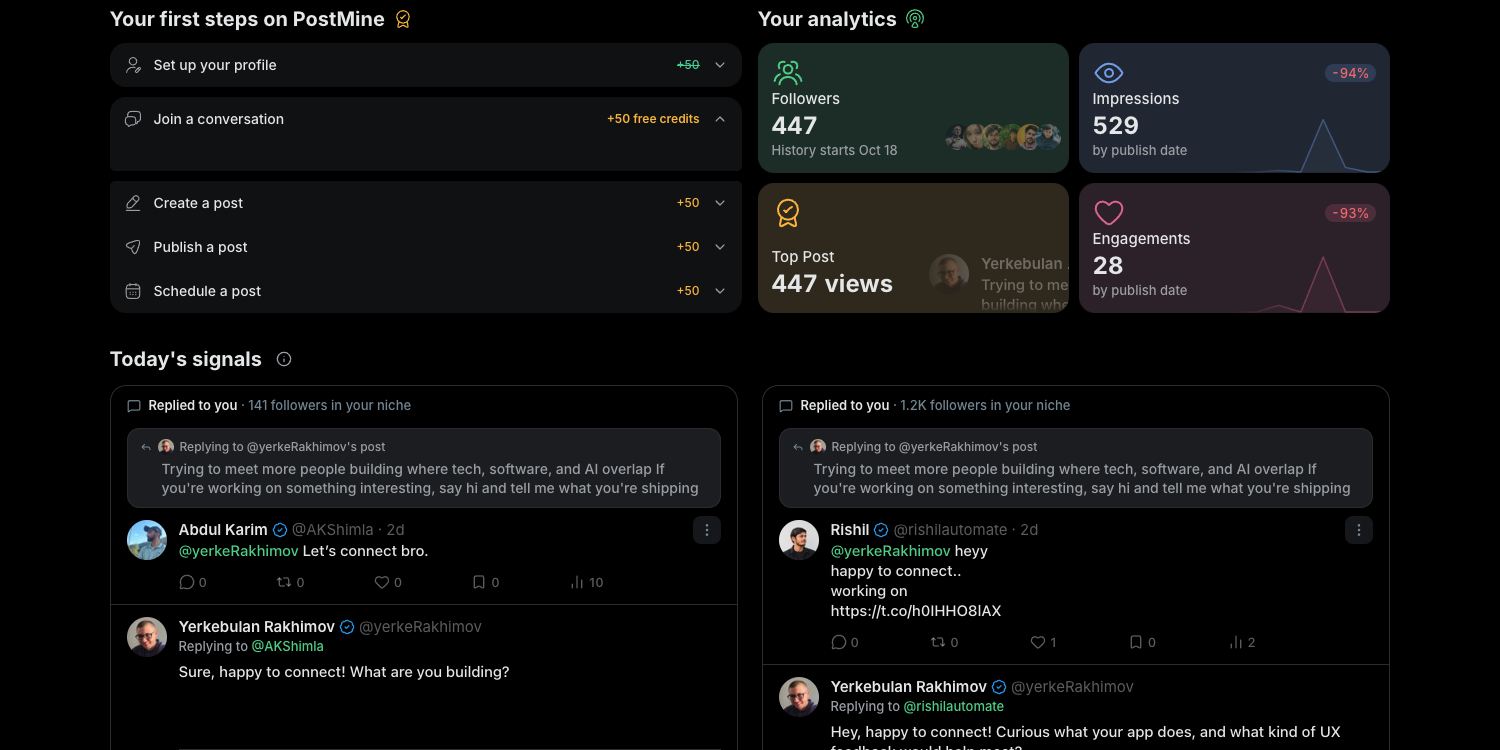Click the views chart icon on Rishil's tweet
This screenshot has height=750, width=1500.
pyautogui.click(x=1236, y=642)
